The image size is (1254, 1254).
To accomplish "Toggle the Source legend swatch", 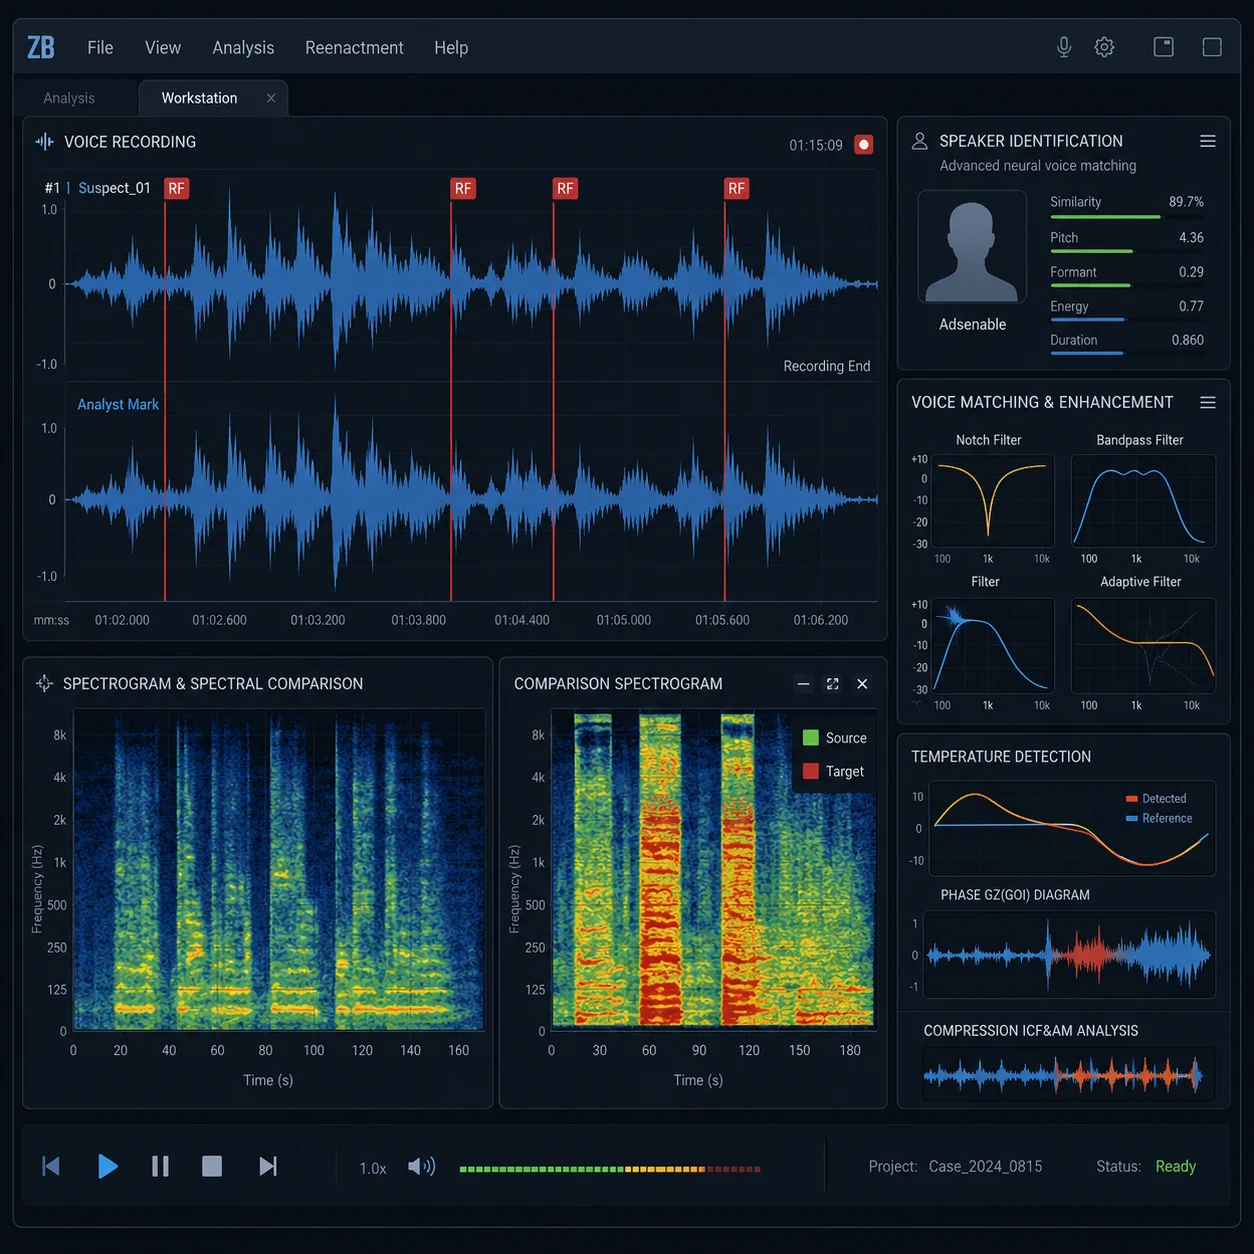I will 811,738.
